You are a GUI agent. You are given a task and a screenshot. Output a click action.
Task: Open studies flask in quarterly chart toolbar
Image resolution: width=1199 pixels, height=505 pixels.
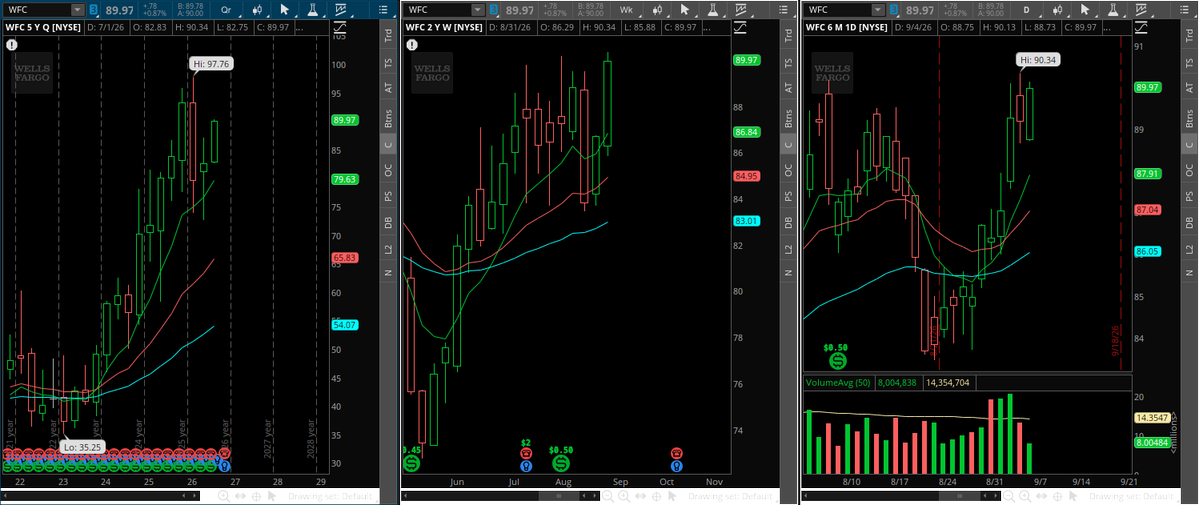(313, 10)
